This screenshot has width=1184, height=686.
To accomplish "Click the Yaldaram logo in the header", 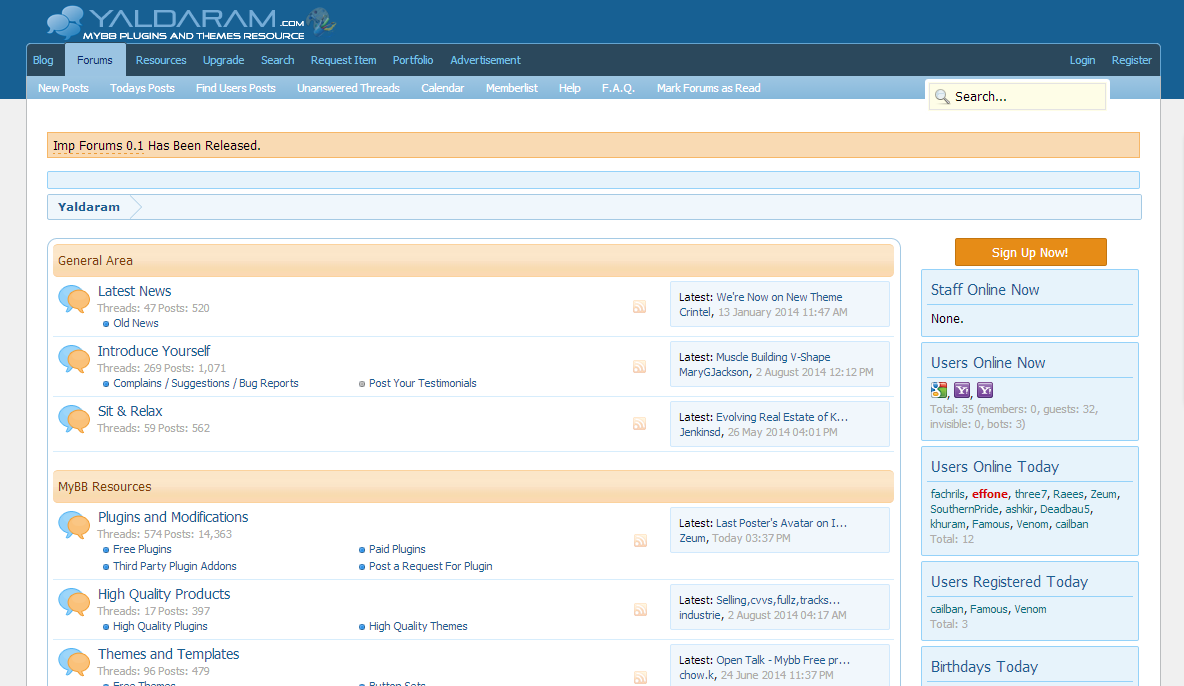I will pos(190,22).
